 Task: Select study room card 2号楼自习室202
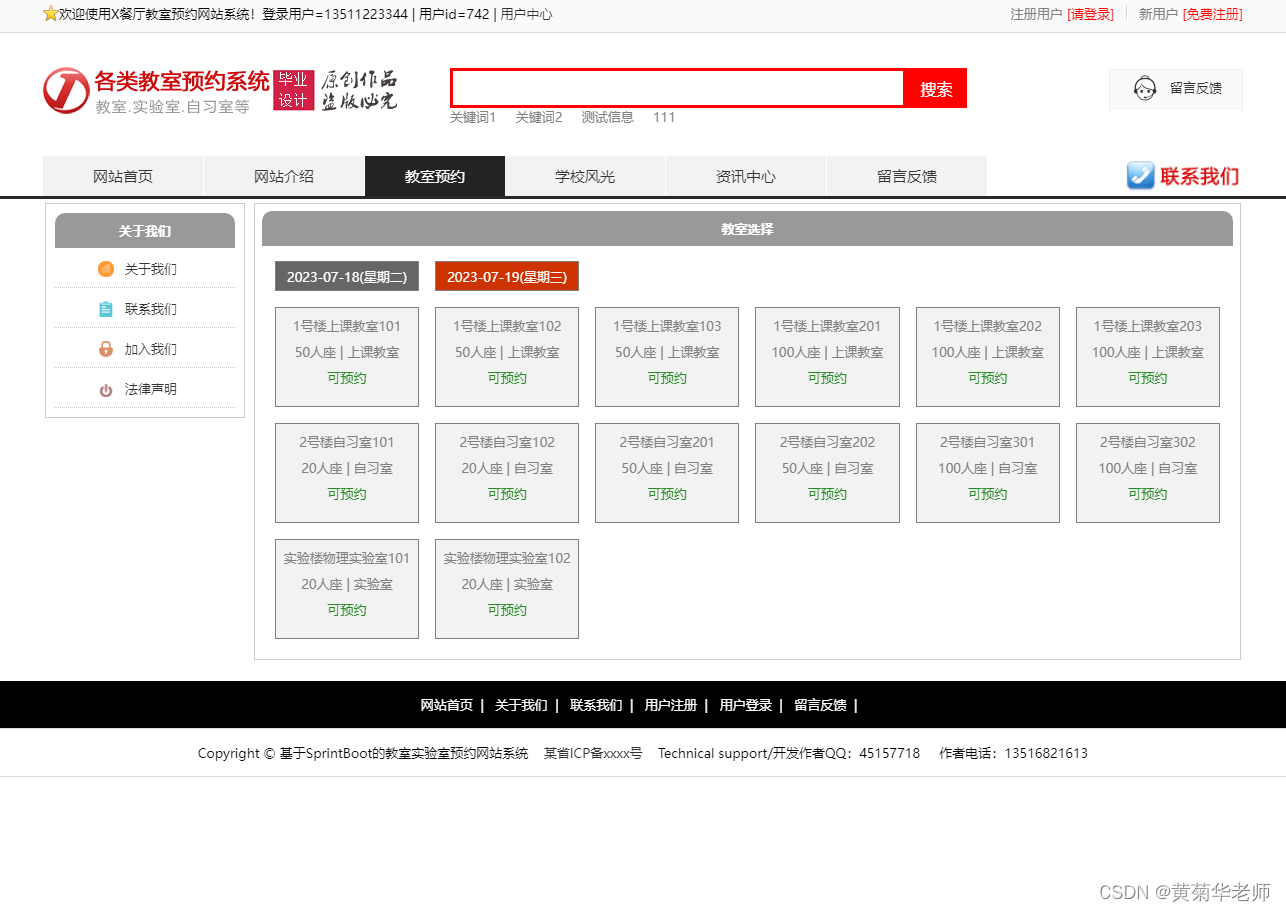tap(827, 473)
